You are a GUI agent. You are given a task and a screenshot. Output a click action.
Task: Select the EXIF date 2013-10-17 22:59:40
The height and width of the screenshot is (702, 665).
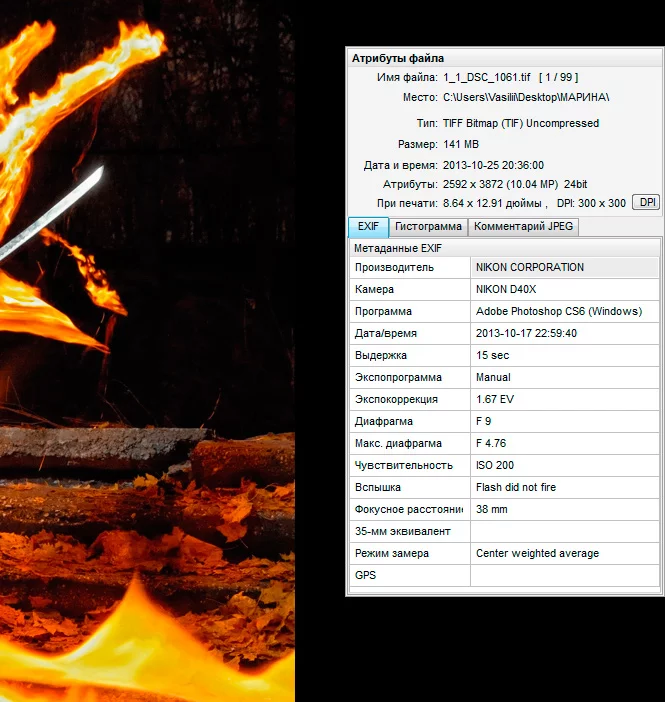(526, 334)
